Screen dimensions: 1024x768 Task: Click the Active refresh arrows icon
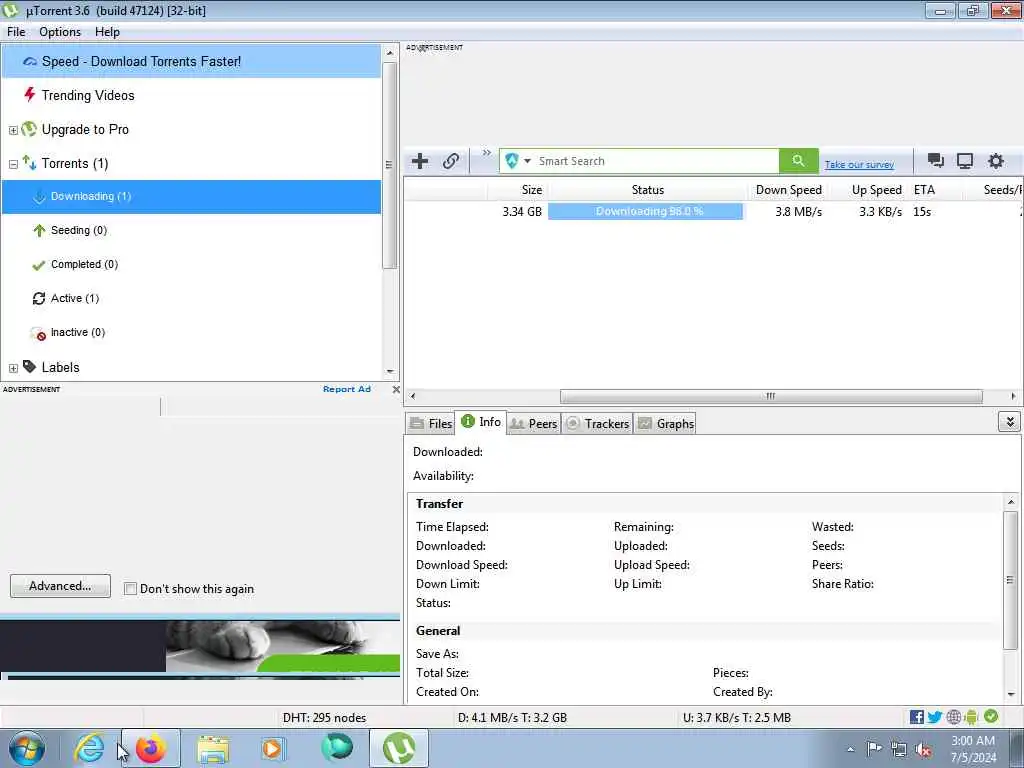39,298
